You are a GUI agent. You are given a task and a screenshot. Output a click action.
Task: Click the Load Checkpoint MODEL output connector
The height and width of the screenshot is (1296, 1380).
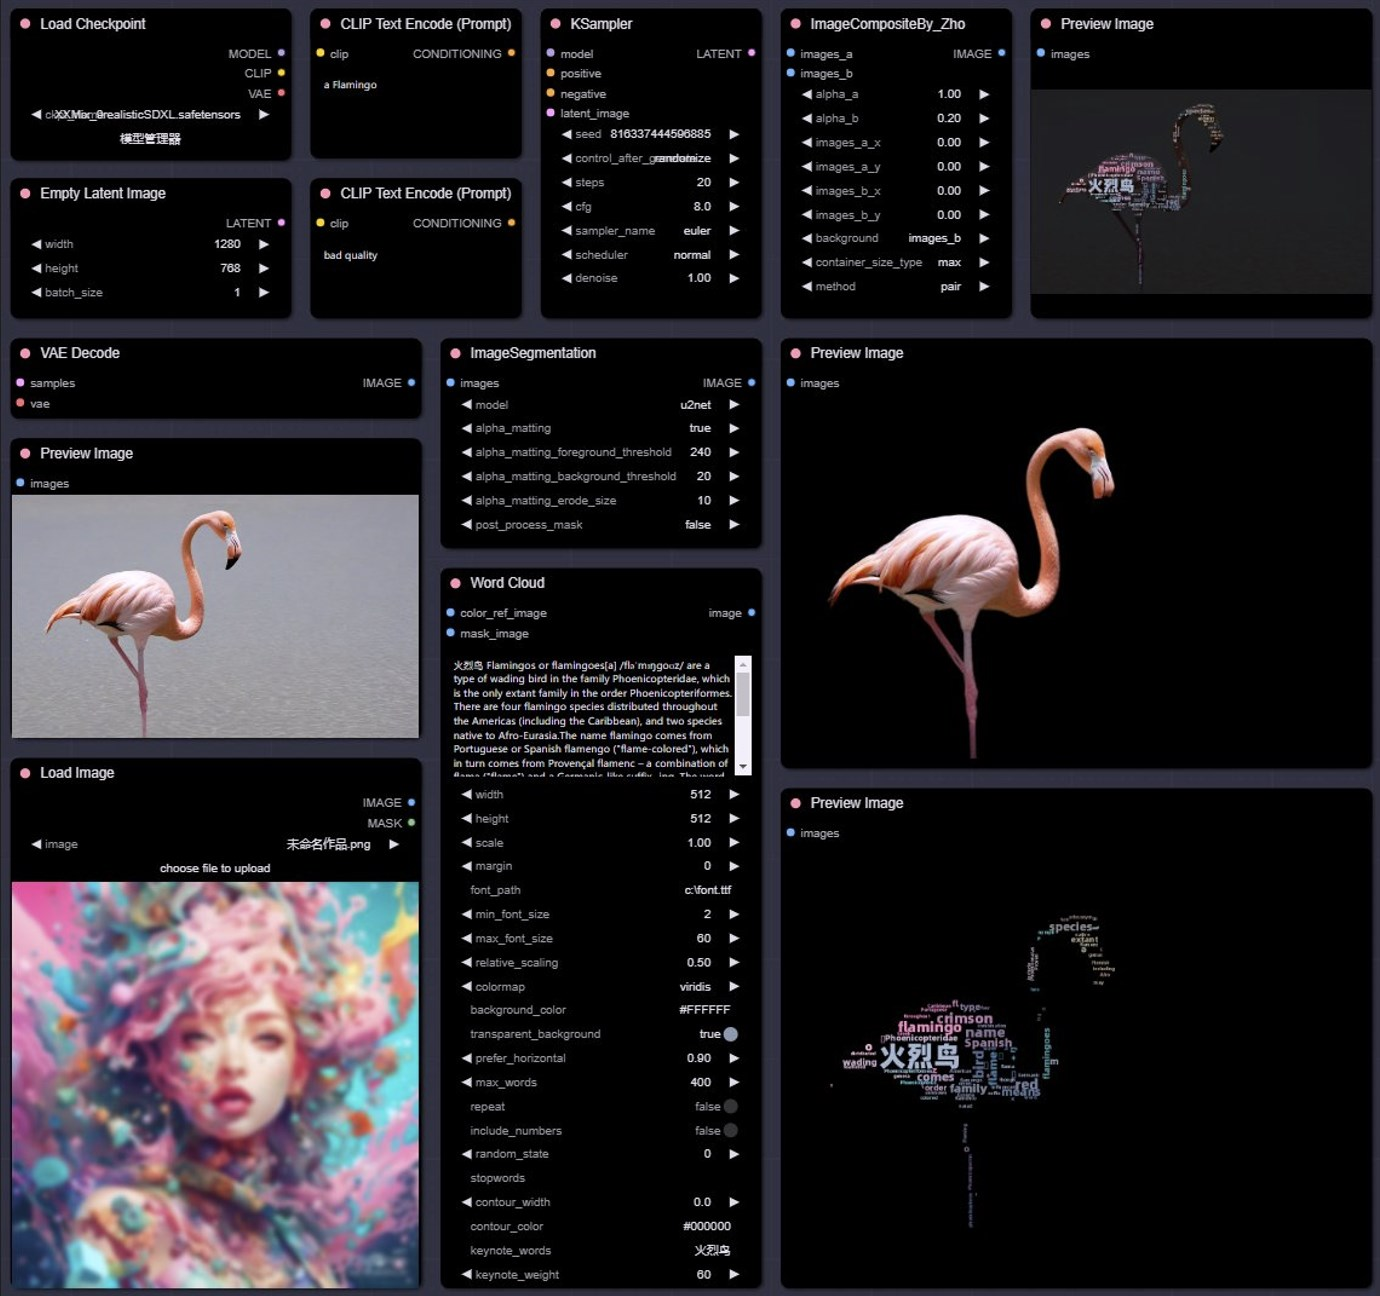[x=281, y=53]
